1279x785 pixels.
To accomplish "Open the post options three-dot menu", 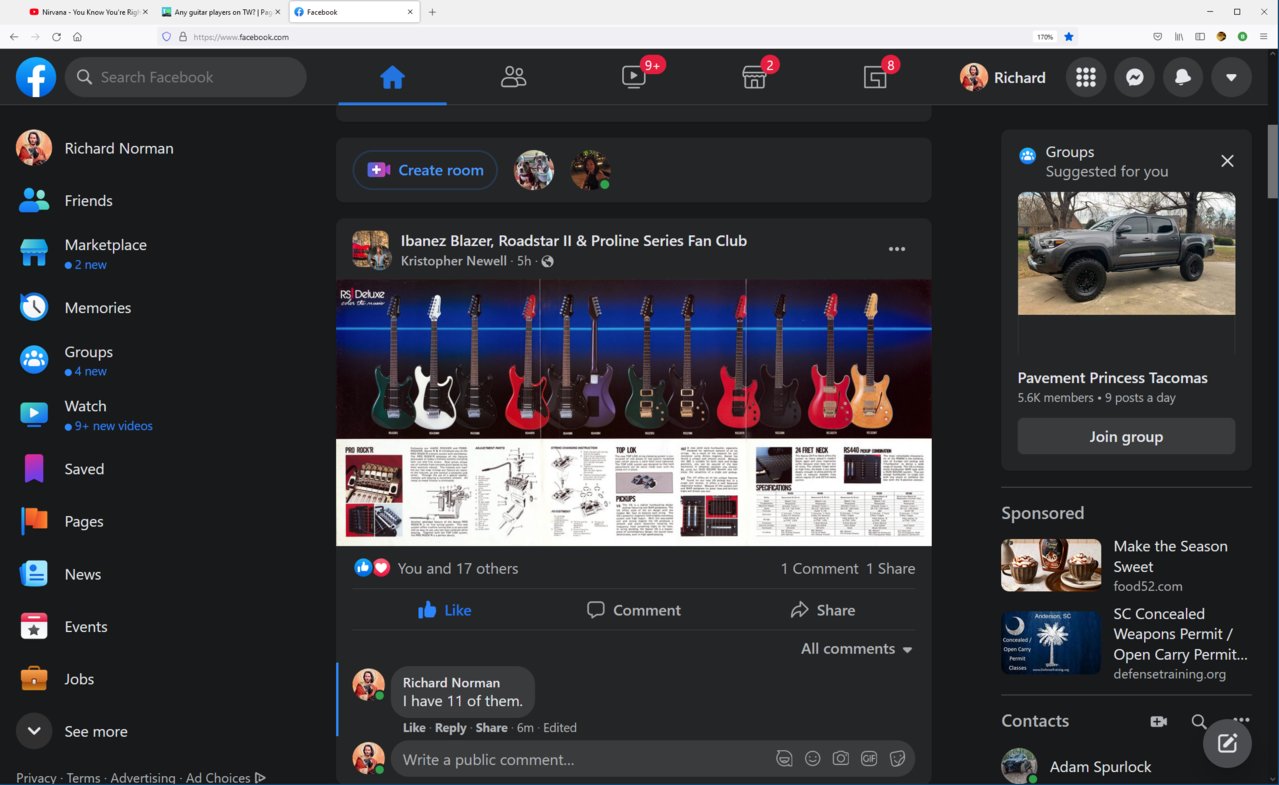I will tap(897, 249).
